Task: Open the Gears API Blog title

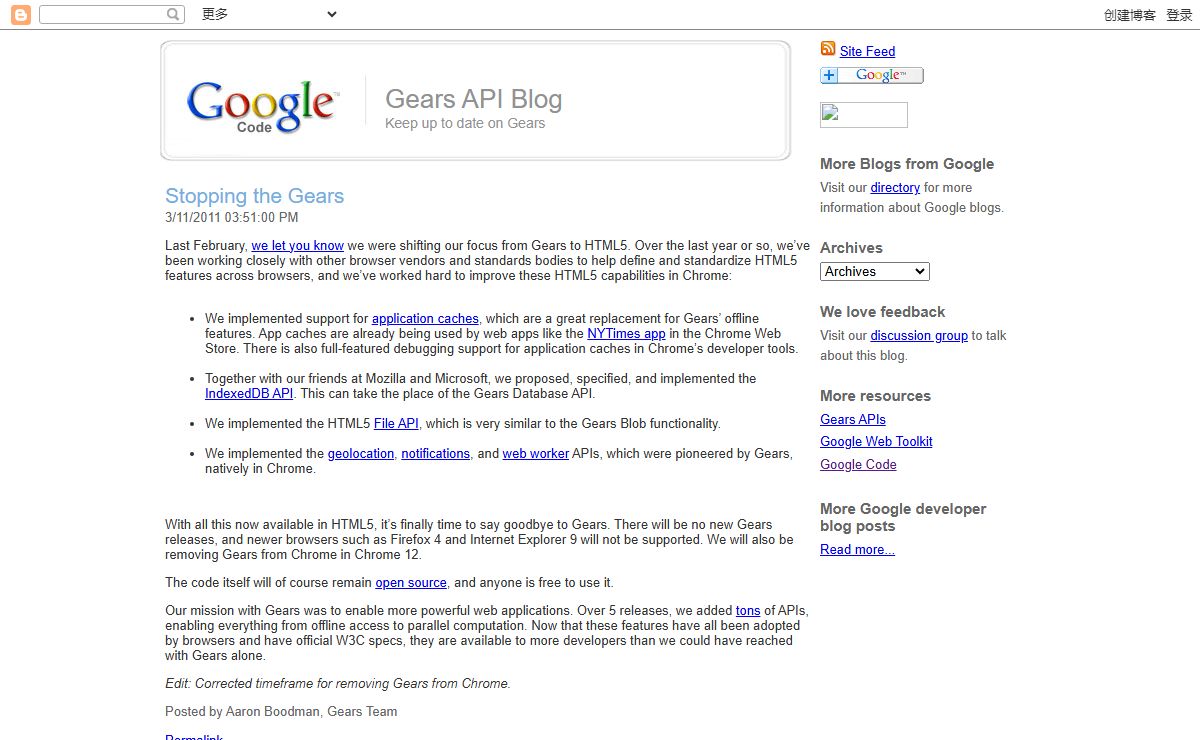Action: point(473,99)
